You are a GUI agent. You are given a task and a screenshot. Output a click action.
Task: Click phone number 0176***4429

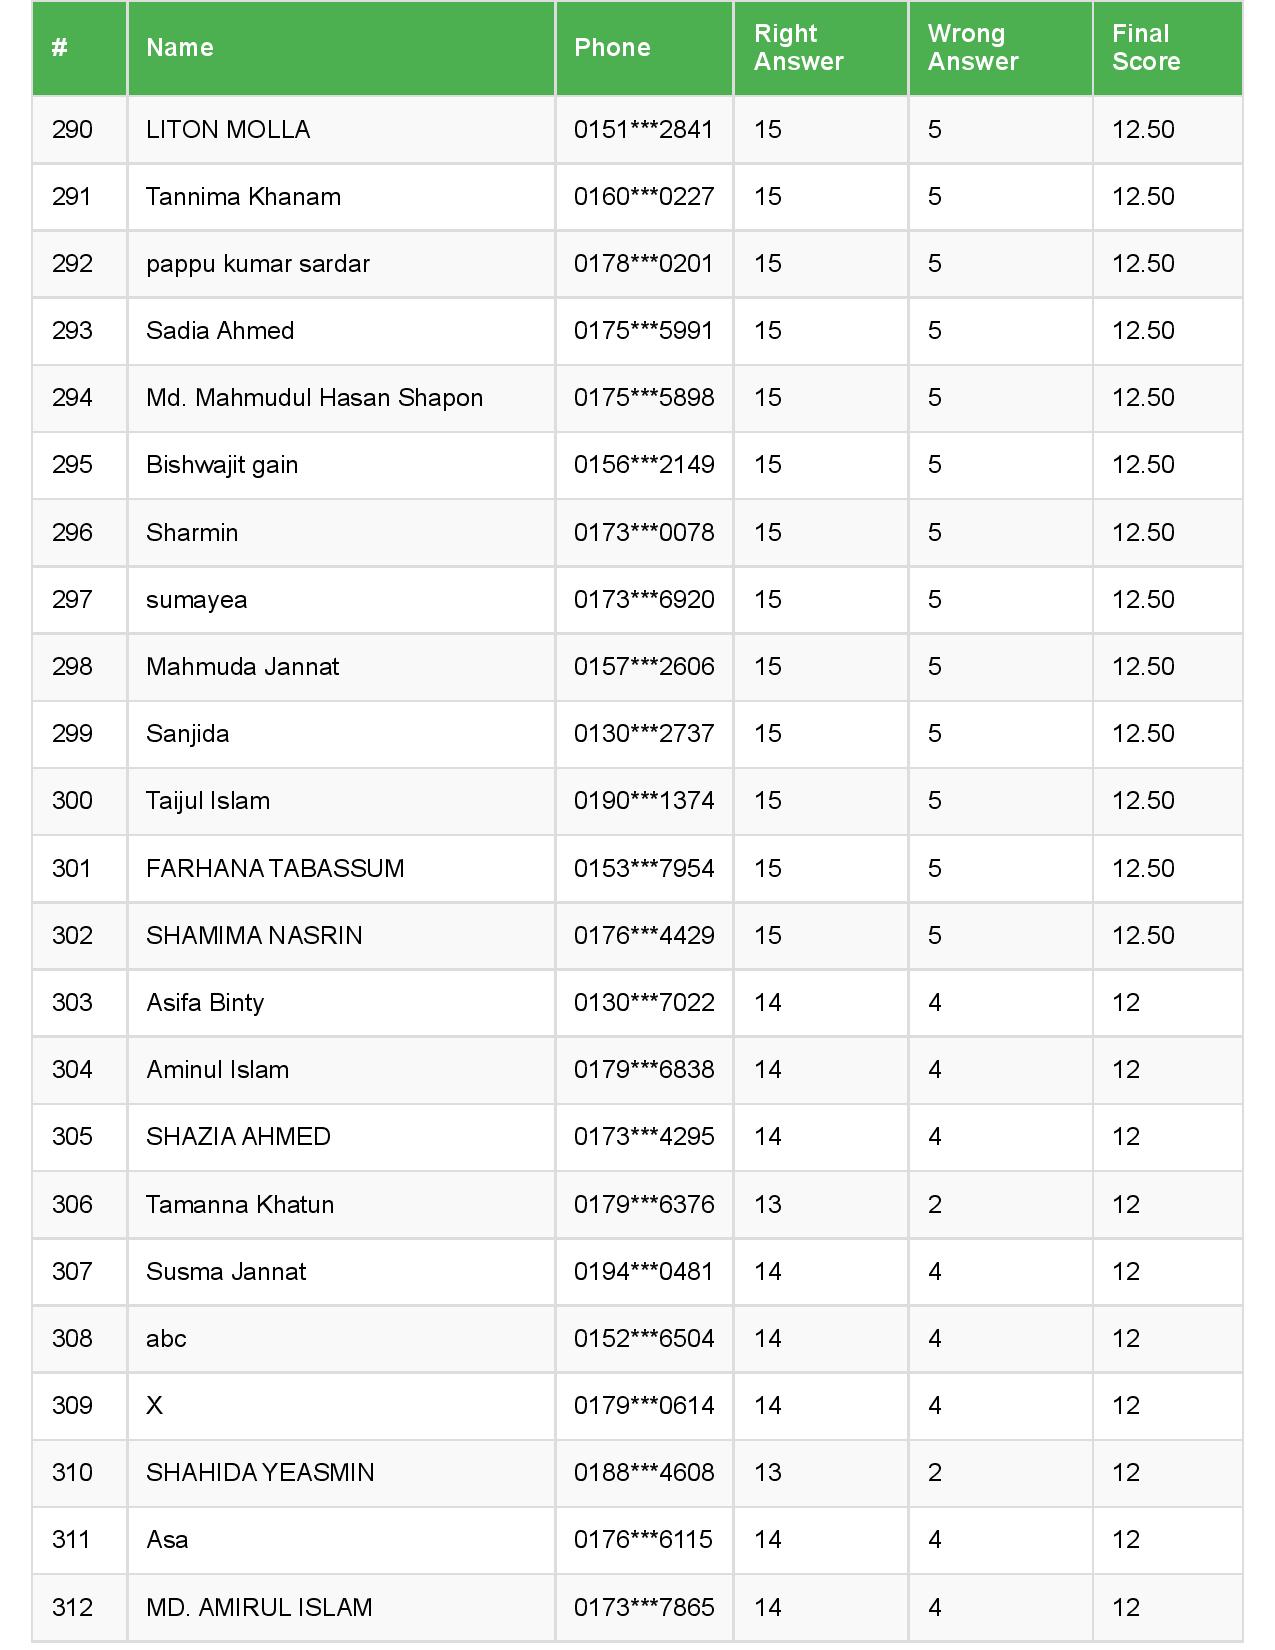(x=644, y=936)
